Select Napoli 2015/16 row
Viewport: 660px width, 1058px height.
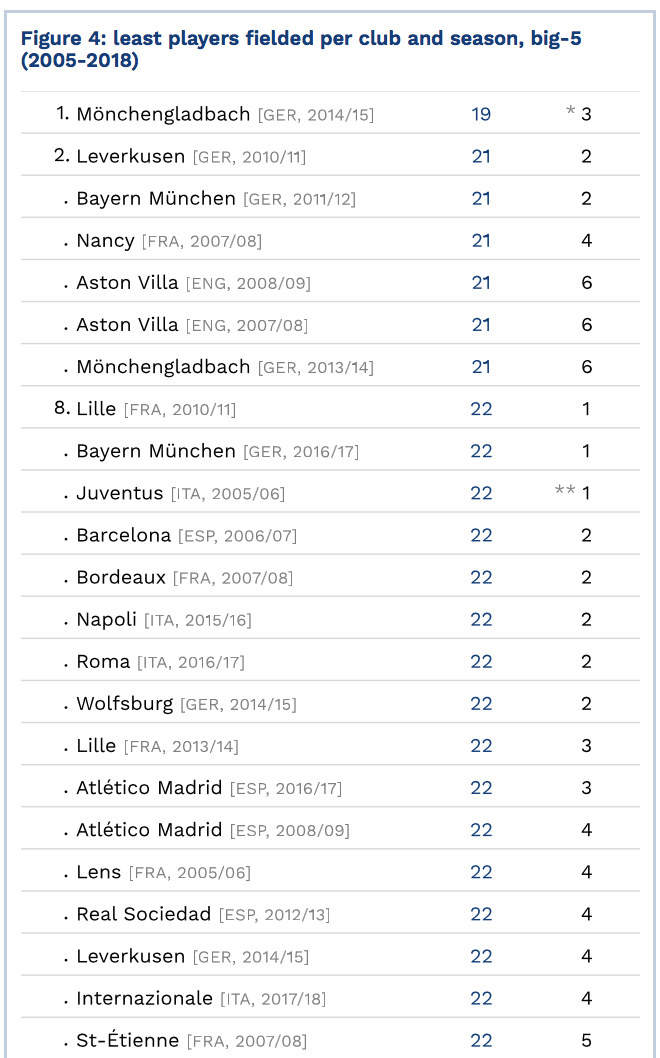[330, 619]
